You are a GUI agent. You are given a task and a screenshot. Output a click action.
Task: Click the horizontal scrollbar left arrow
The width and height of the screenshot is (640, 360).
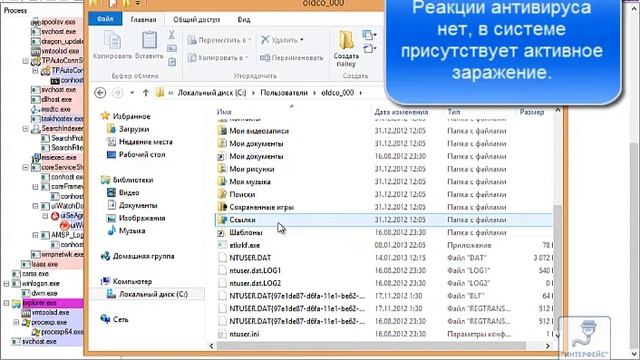coord(211,346)
